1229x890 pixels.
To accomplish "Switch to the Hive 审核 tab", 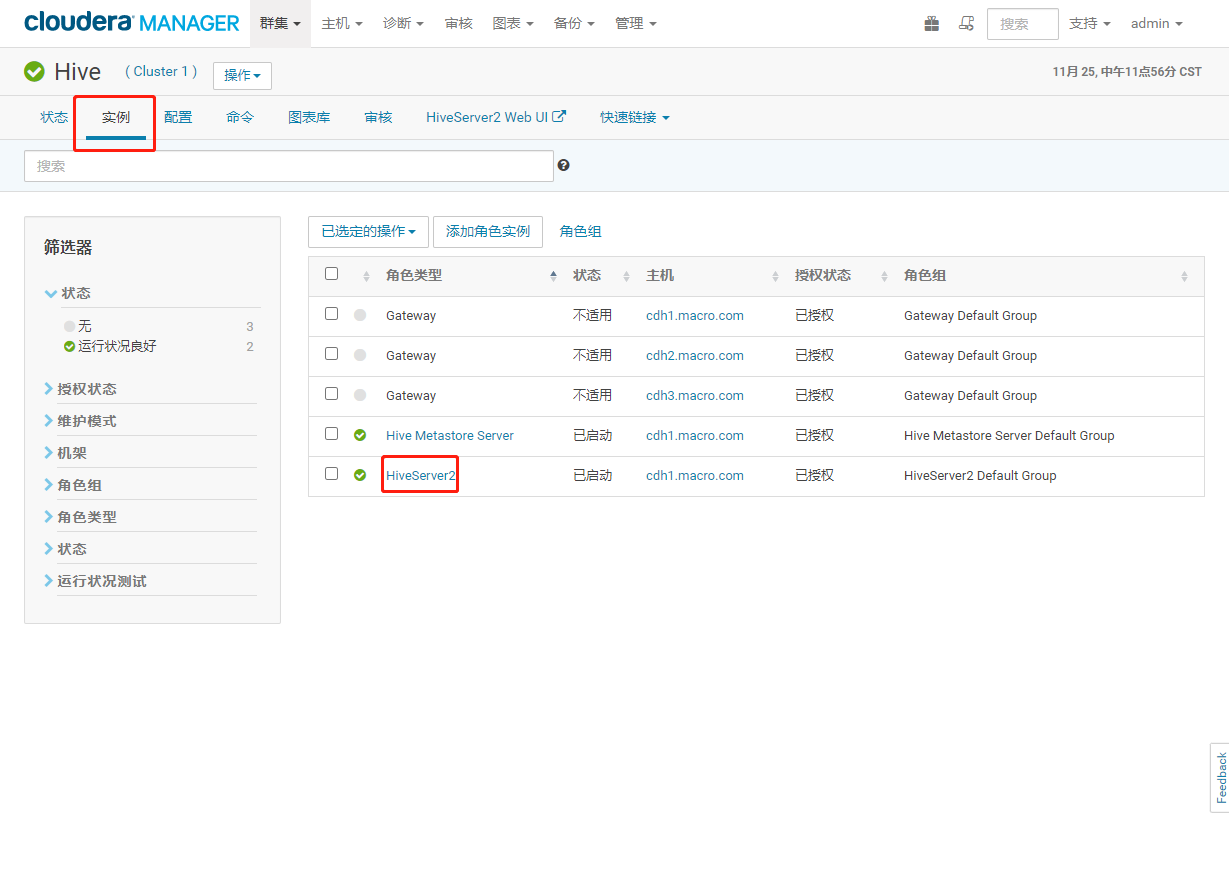I will pyautogui.click(x=378, y=117).
